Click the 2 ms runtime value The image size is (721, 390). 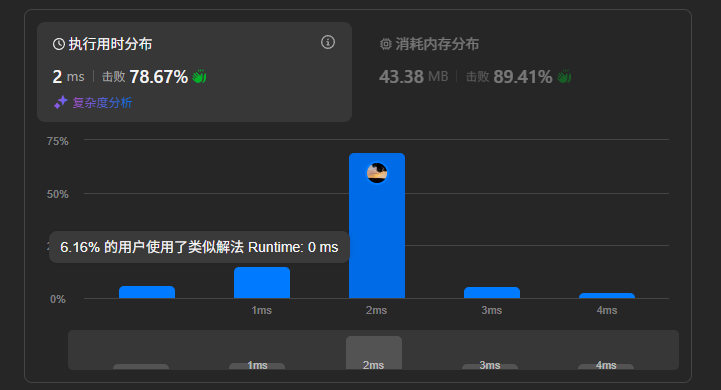[x=69, y=77]
